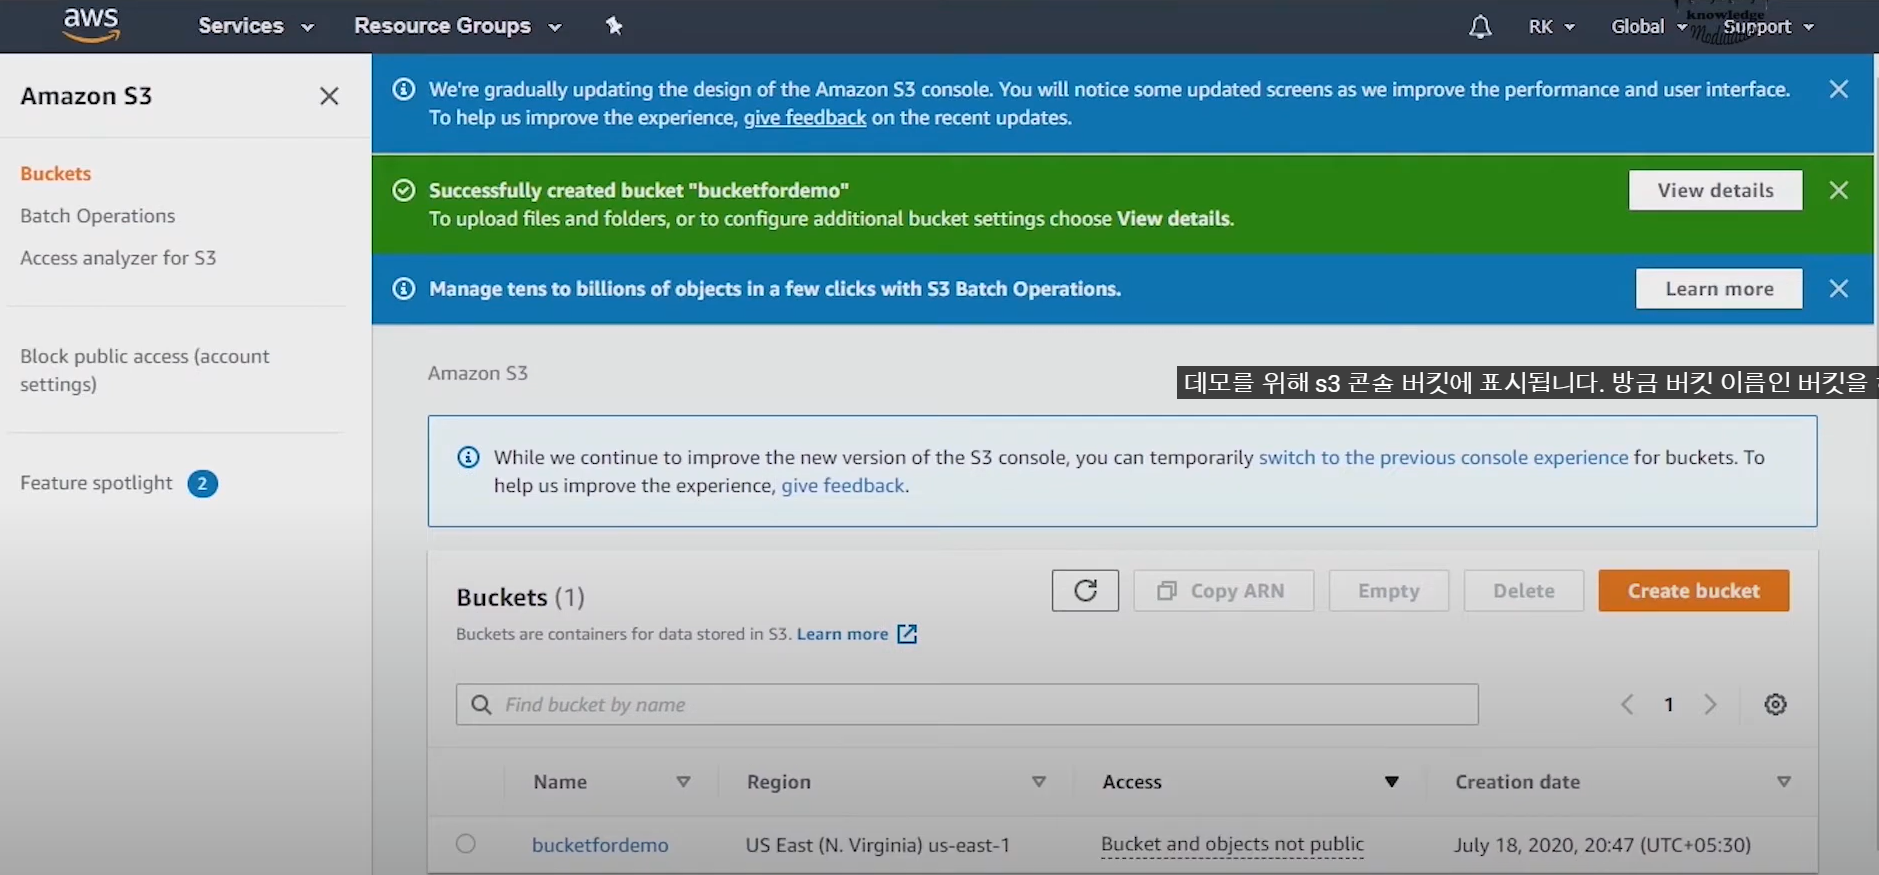Image resolution: width=1879 pixels, height=875 pixels.
Task: Click Feature spotlight badge showing 2
Action: [202, 484]
